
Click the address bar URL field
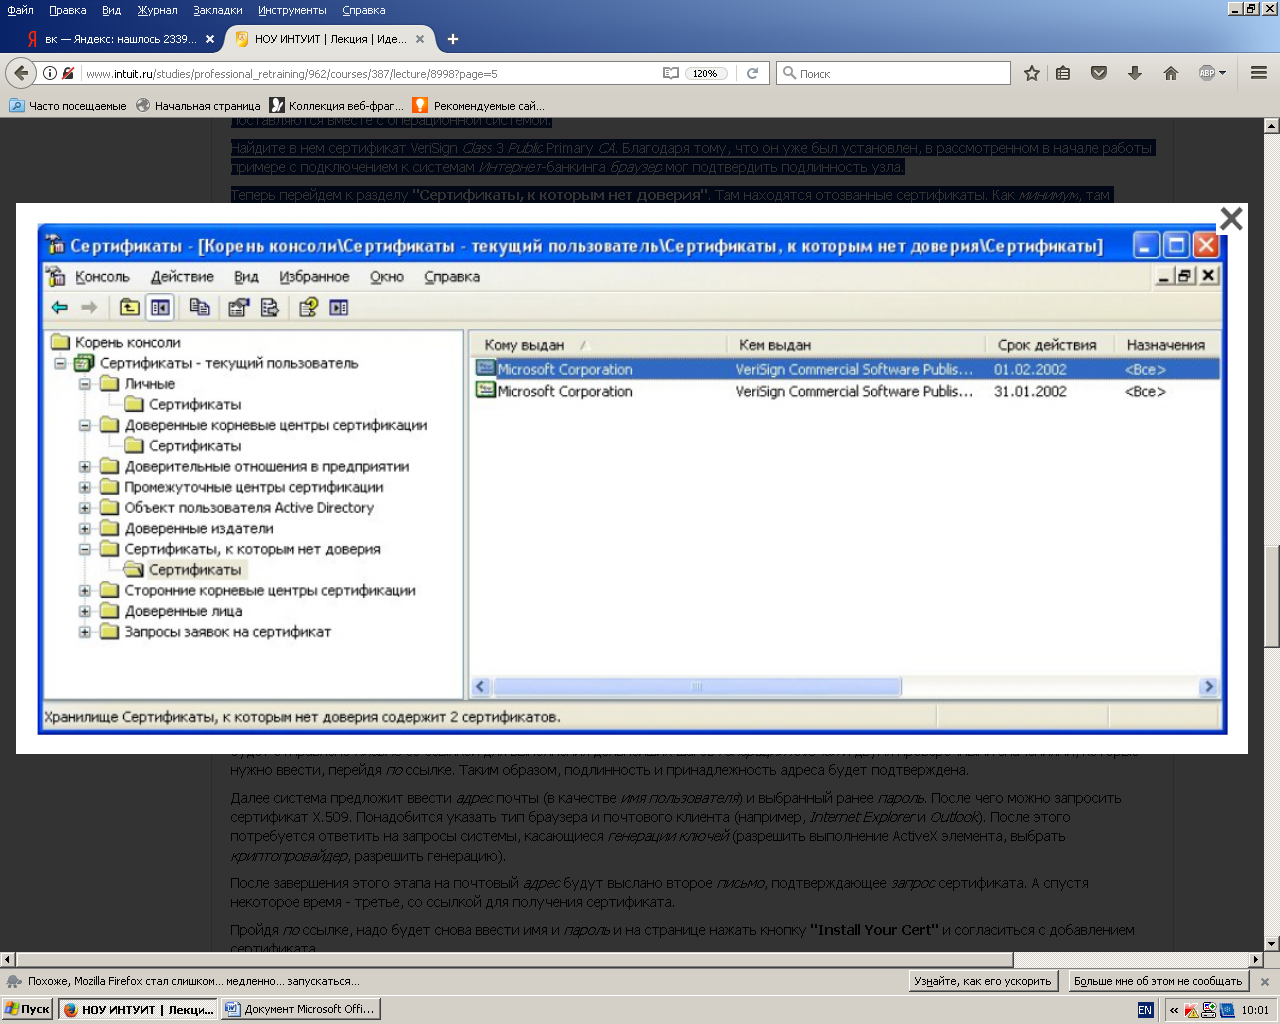coord(370,73)
